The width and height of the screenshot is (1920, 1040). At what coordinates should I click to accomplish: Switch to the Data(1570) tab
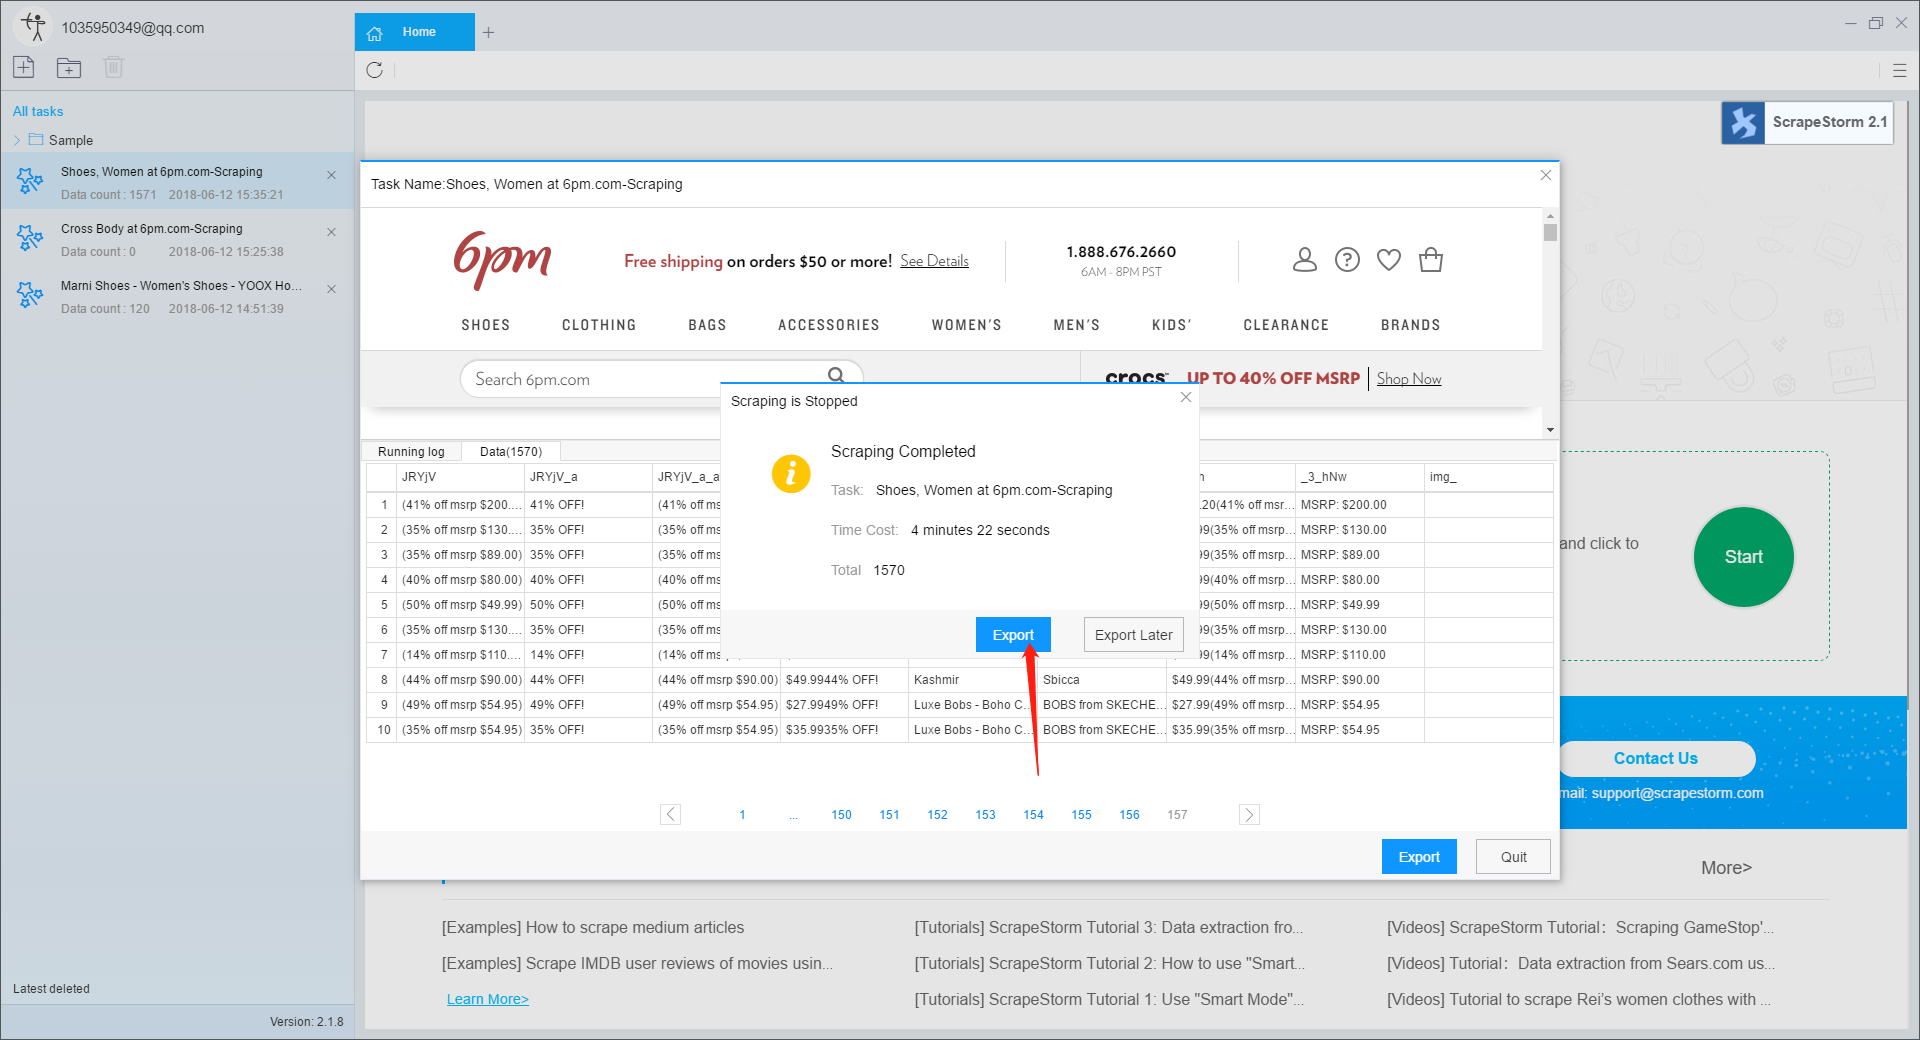511,452
